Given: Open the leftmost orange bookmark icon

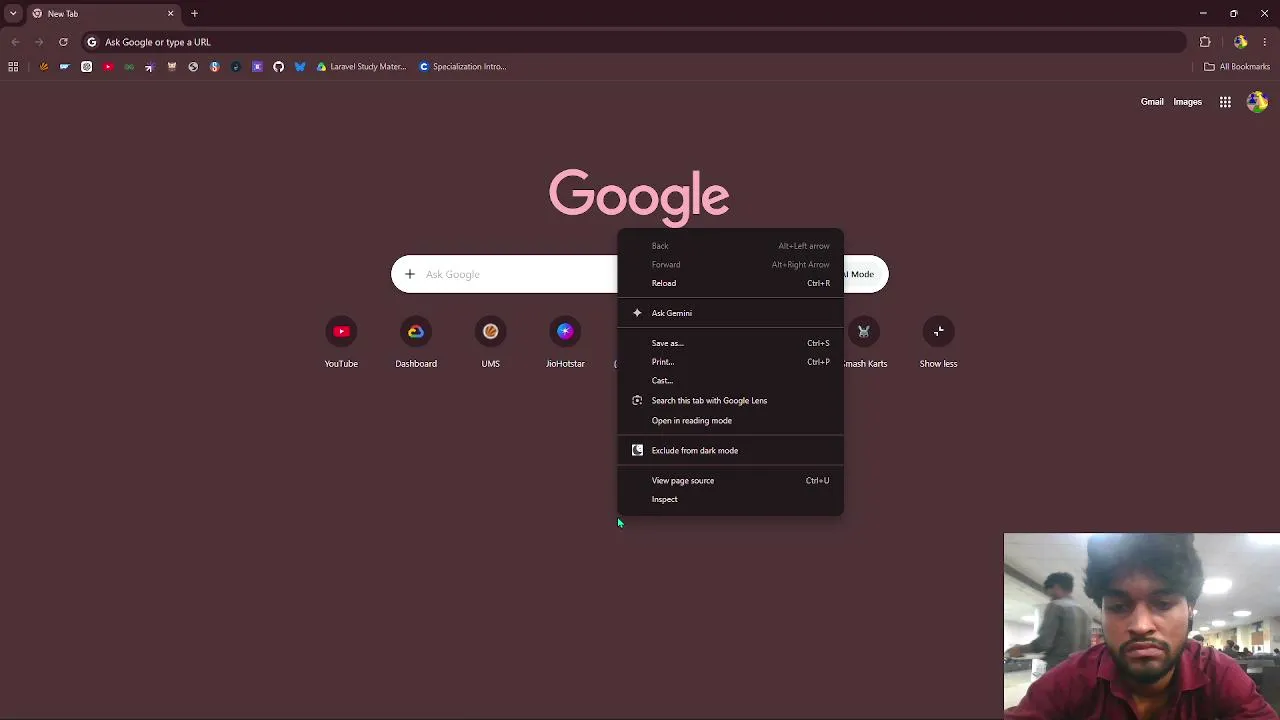Looking at the screenshot, I should point(43,67).
